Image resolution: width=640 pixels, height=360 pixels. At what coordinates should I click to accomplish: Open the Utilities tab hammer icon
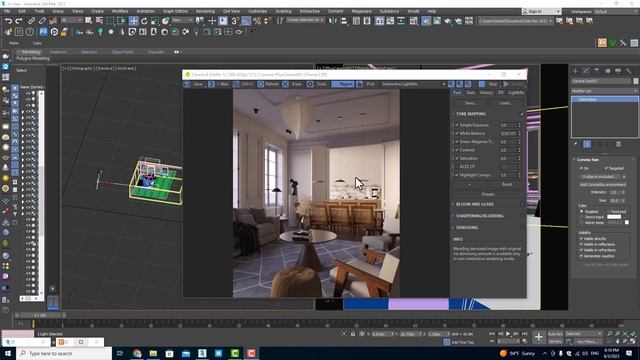629,71
